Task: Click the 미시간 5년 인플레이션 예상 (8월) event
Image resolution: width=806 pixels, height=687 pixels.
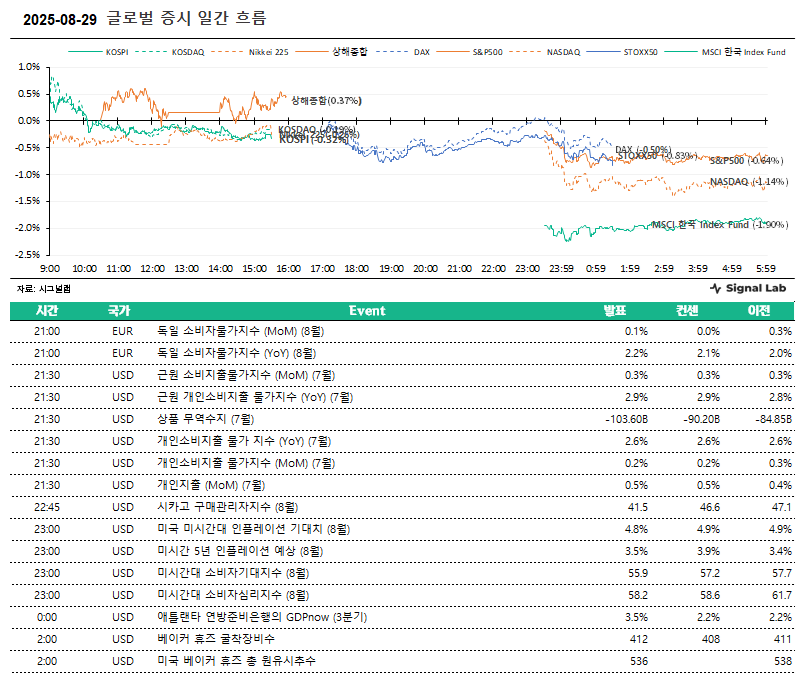Action: pos(240,551)
